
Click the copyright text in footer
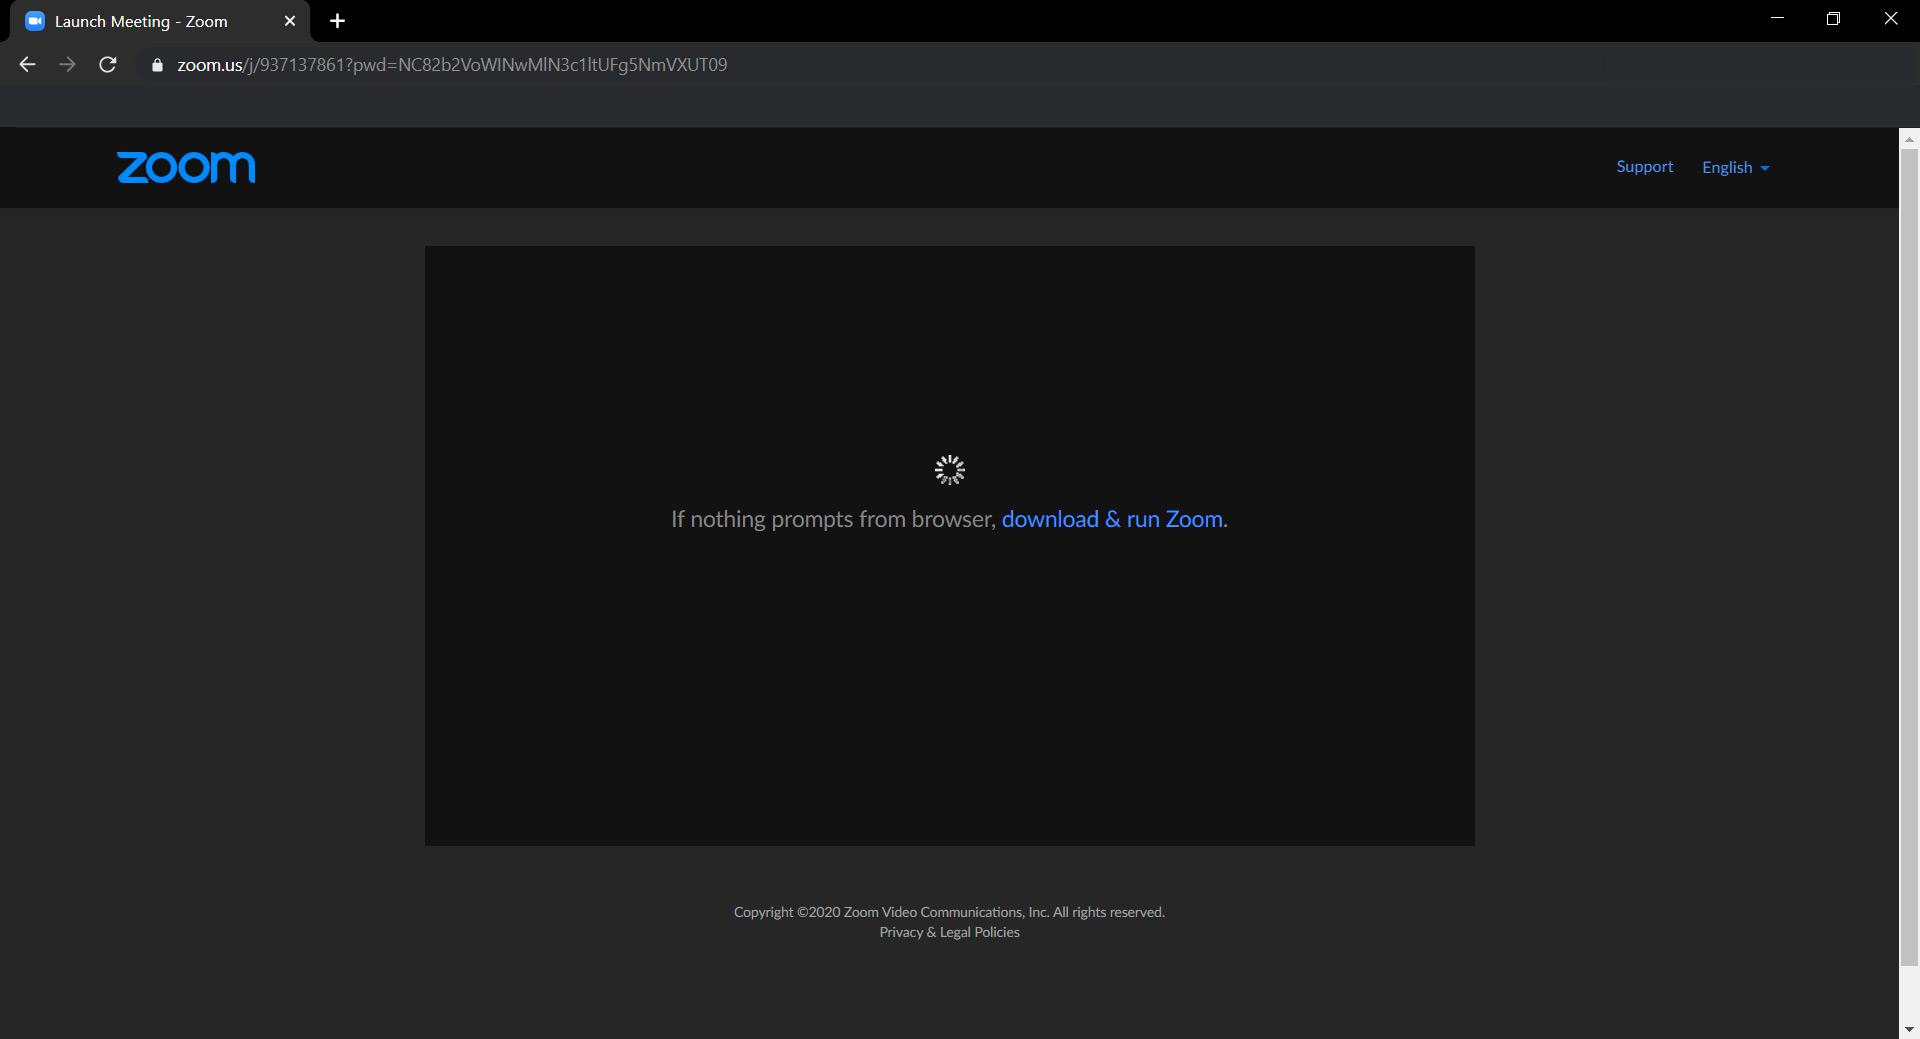(949, 912)
